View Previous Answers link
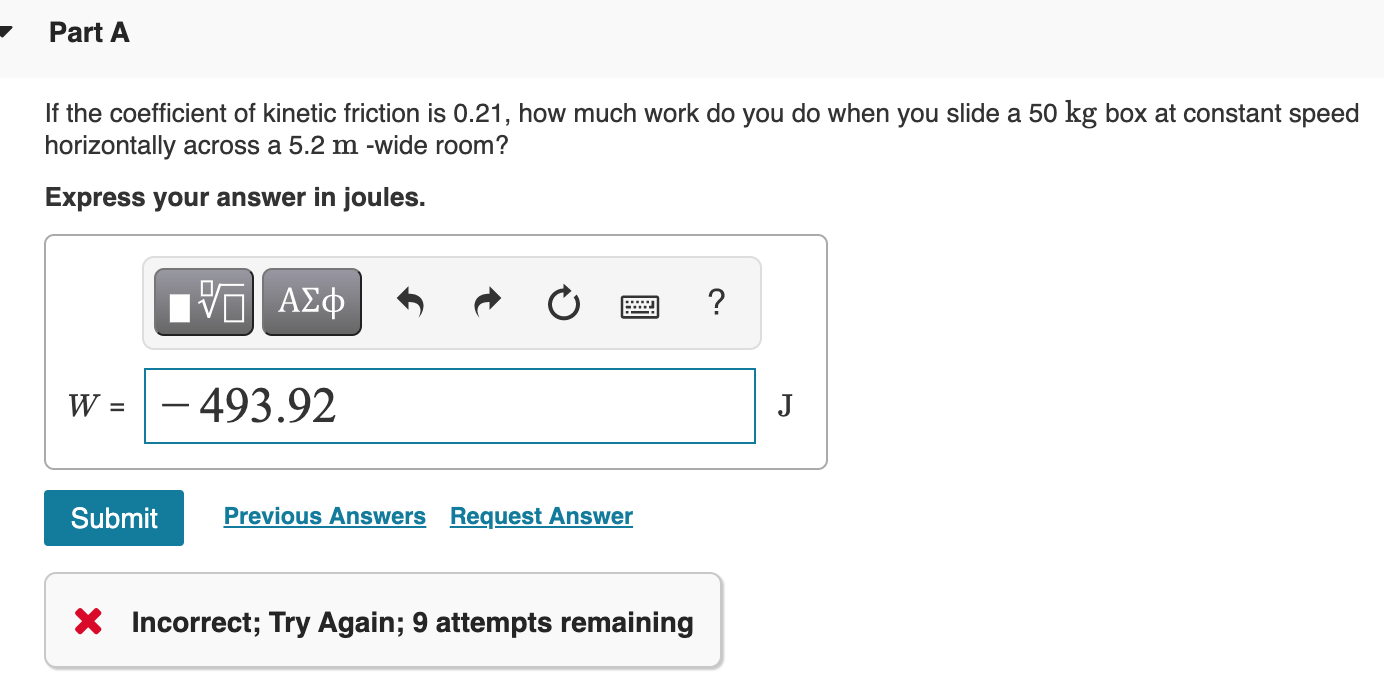This screenshot has height=698, width=1384. coord(325,516)
